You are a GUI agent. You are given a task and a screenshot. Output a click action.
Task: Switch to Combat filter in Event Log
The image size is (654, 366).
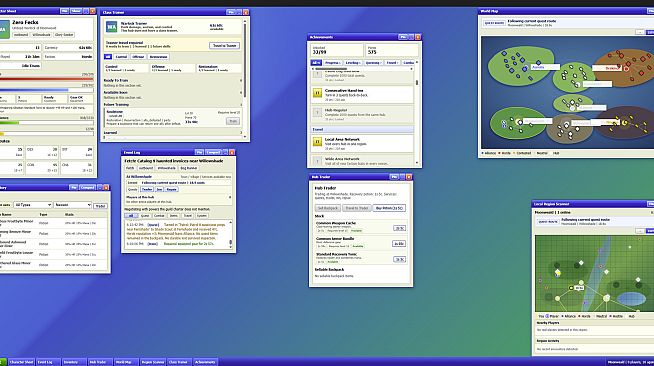click(x=159, y=216)
